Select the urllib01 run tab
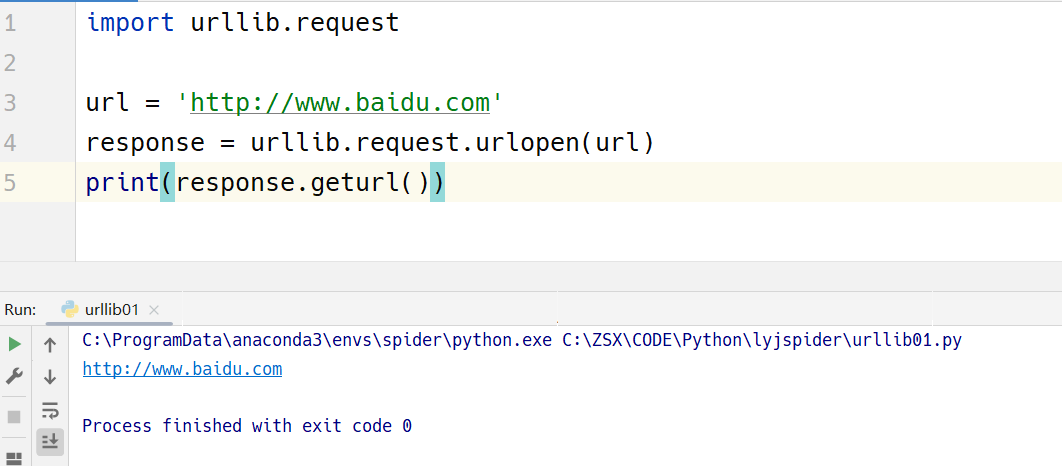This screenshot has width=1062, height=466. (x=112, y=310)
